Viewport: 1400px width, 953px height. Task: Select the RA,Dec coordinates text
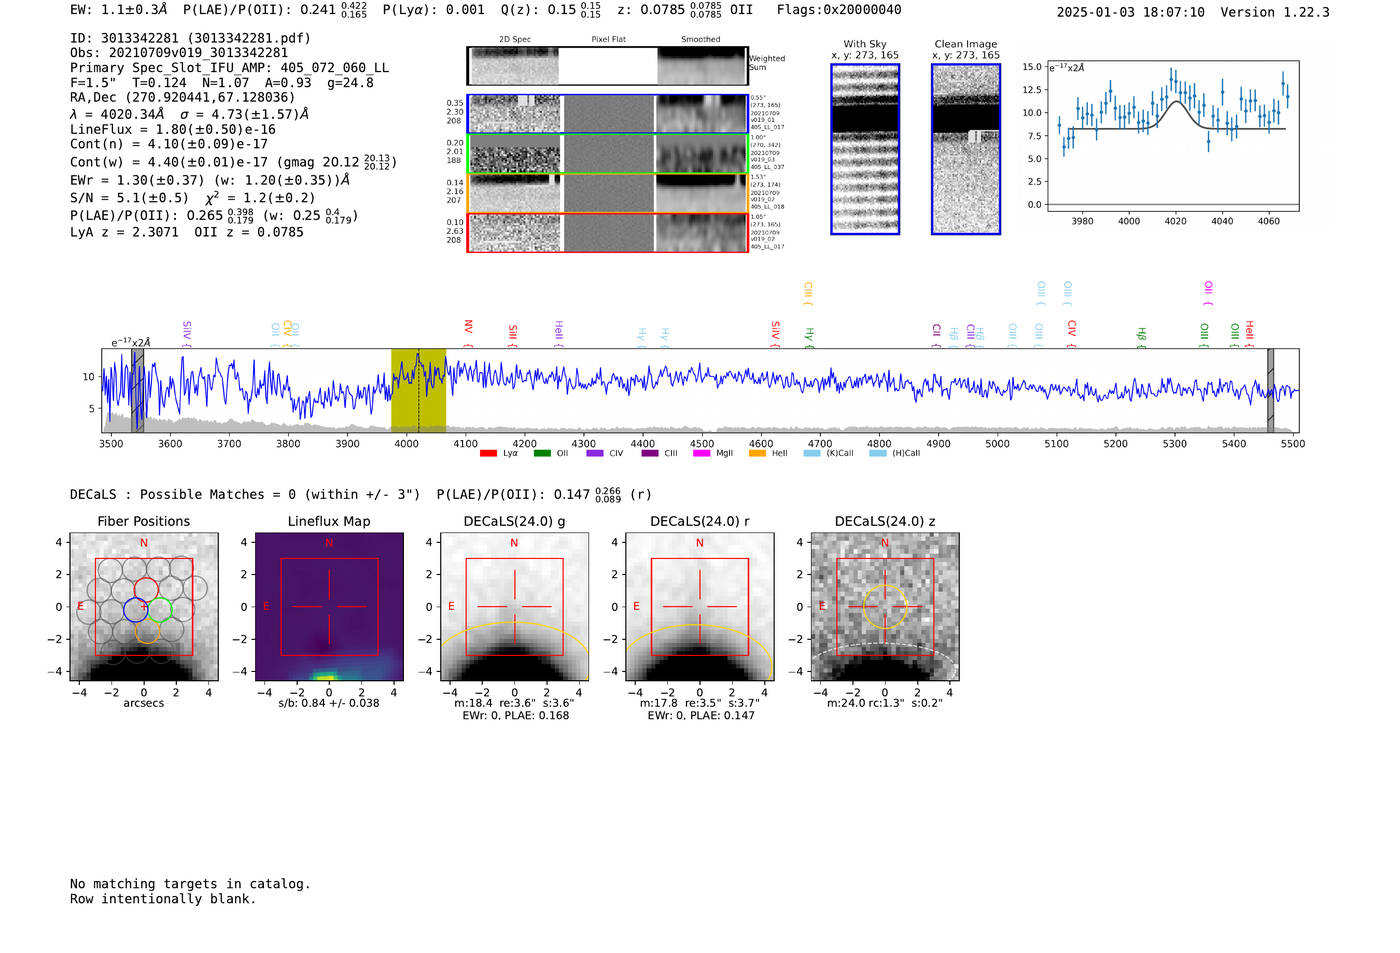point(183,98)
